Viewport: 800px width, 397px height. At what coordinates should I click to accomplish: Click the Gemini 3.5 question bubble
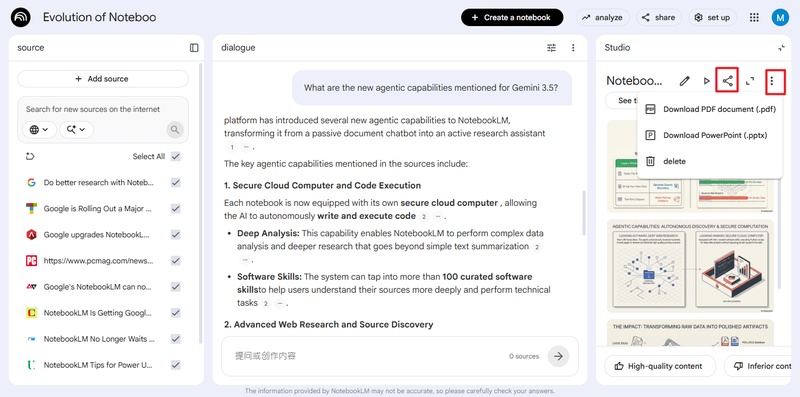click(x=432, y=88)
